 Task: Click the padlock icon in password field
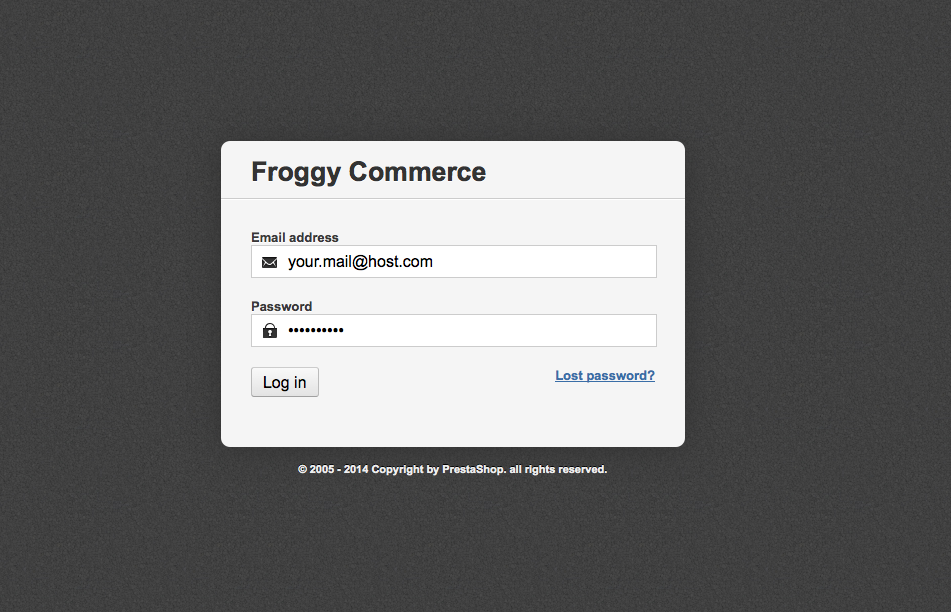(x=270, y=331)
